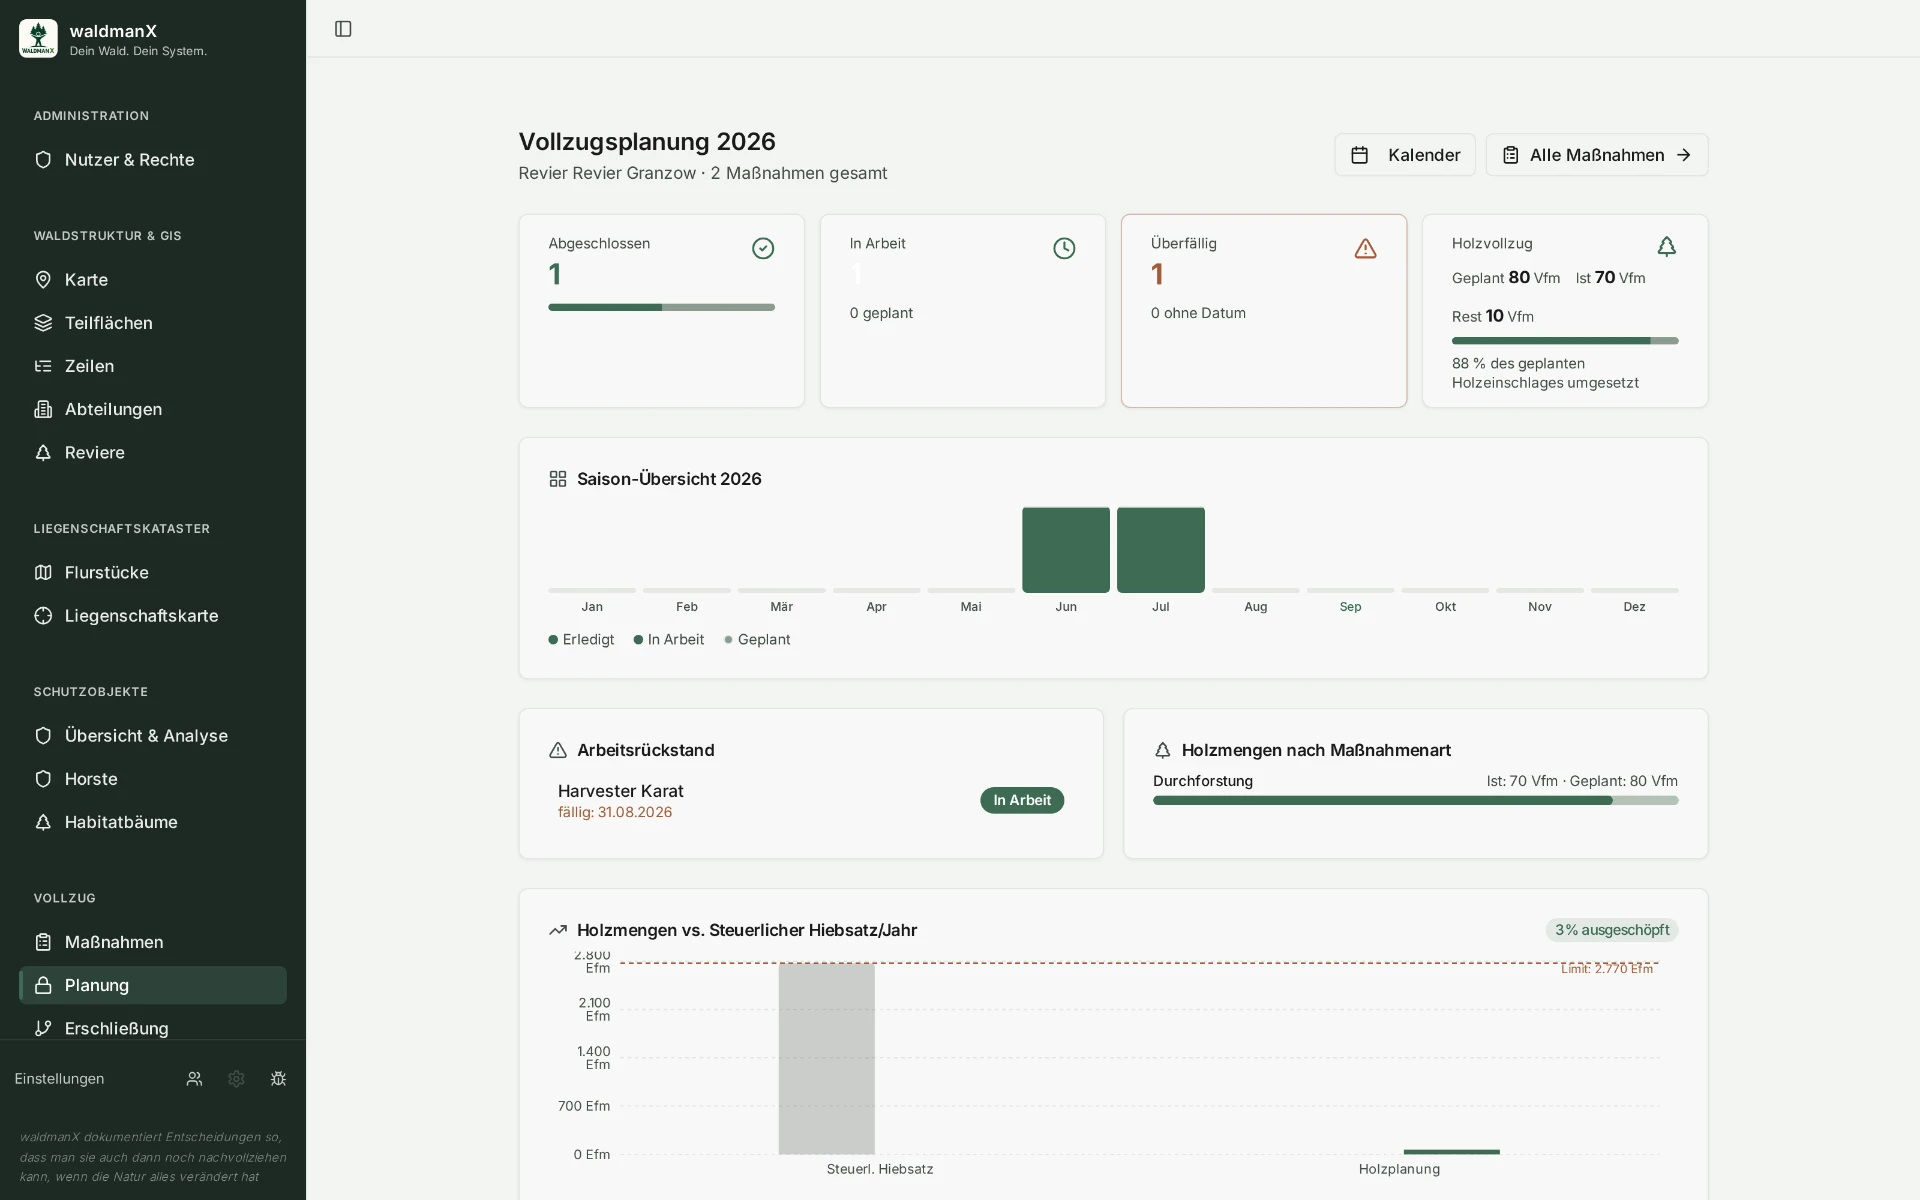1920x1200 pixels.
Task: Click the Durchforstung progress bar
Action: coord(1415,800)
